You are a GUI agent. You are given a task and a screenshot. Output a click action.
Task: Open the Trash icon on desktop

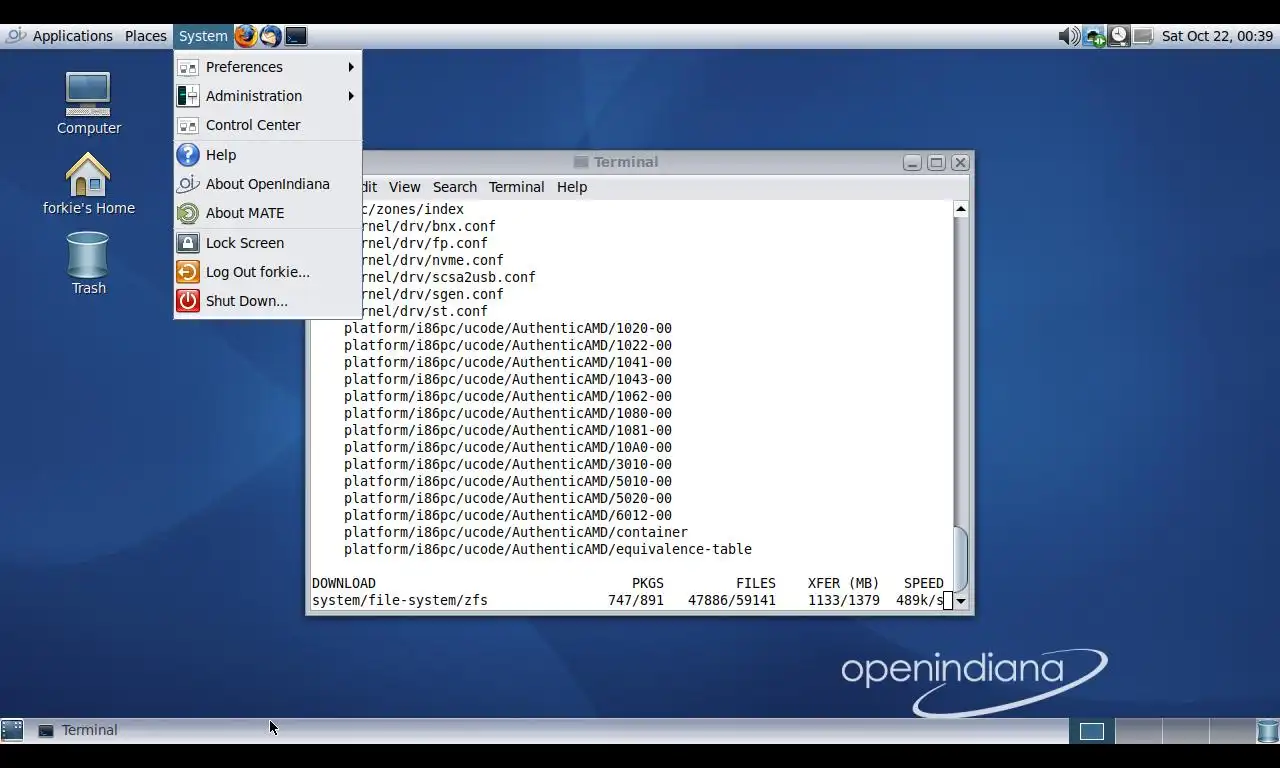(x=88, y=263)
